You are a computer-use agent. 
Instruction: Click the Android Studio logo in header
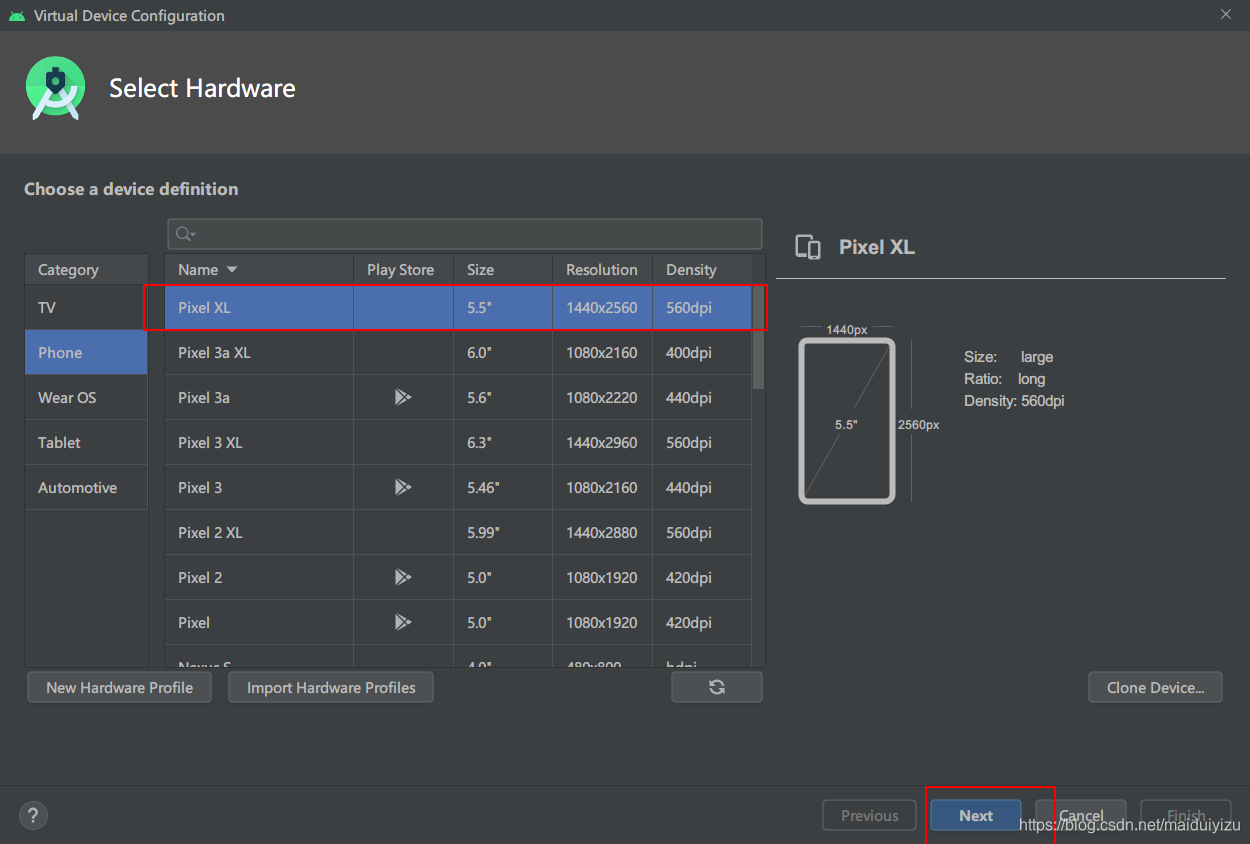point(55,88)
